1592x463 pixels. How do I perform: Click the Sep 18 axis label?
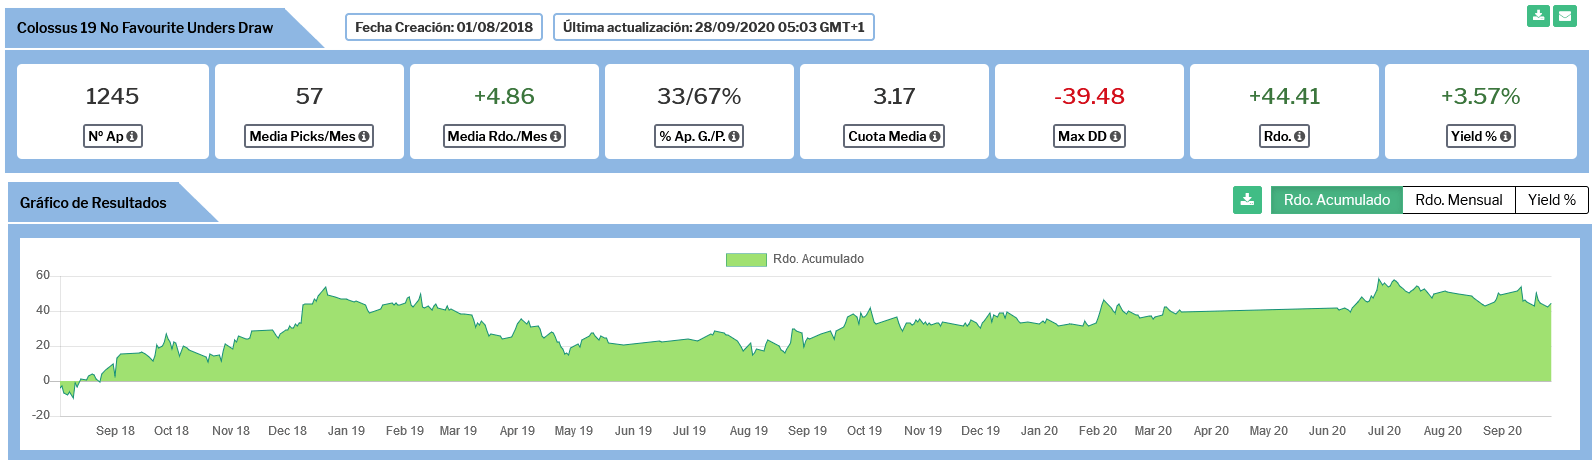115,431
